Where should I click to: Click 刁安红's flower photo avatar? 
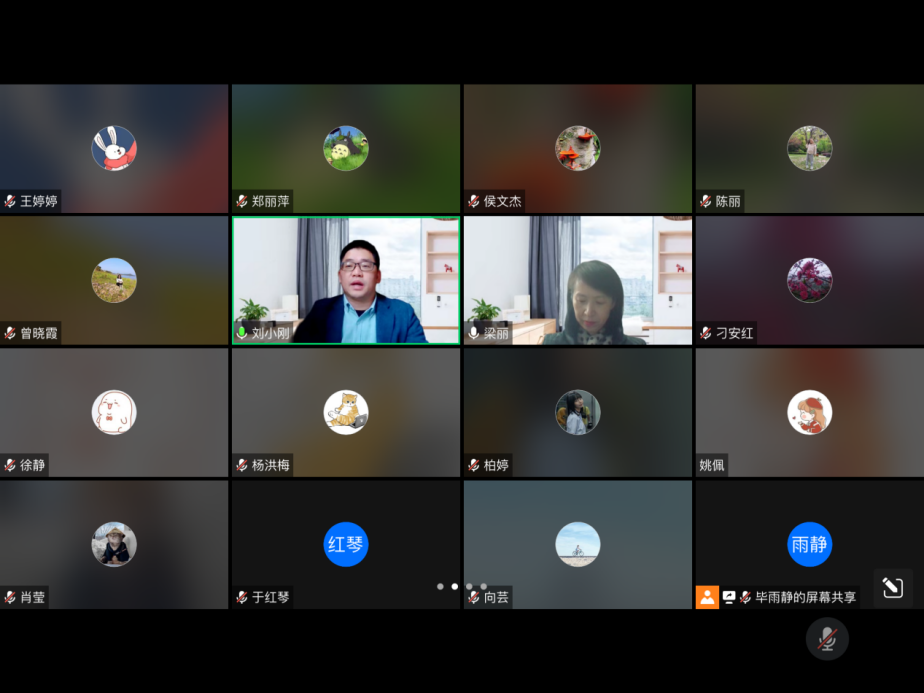(810, 280)
